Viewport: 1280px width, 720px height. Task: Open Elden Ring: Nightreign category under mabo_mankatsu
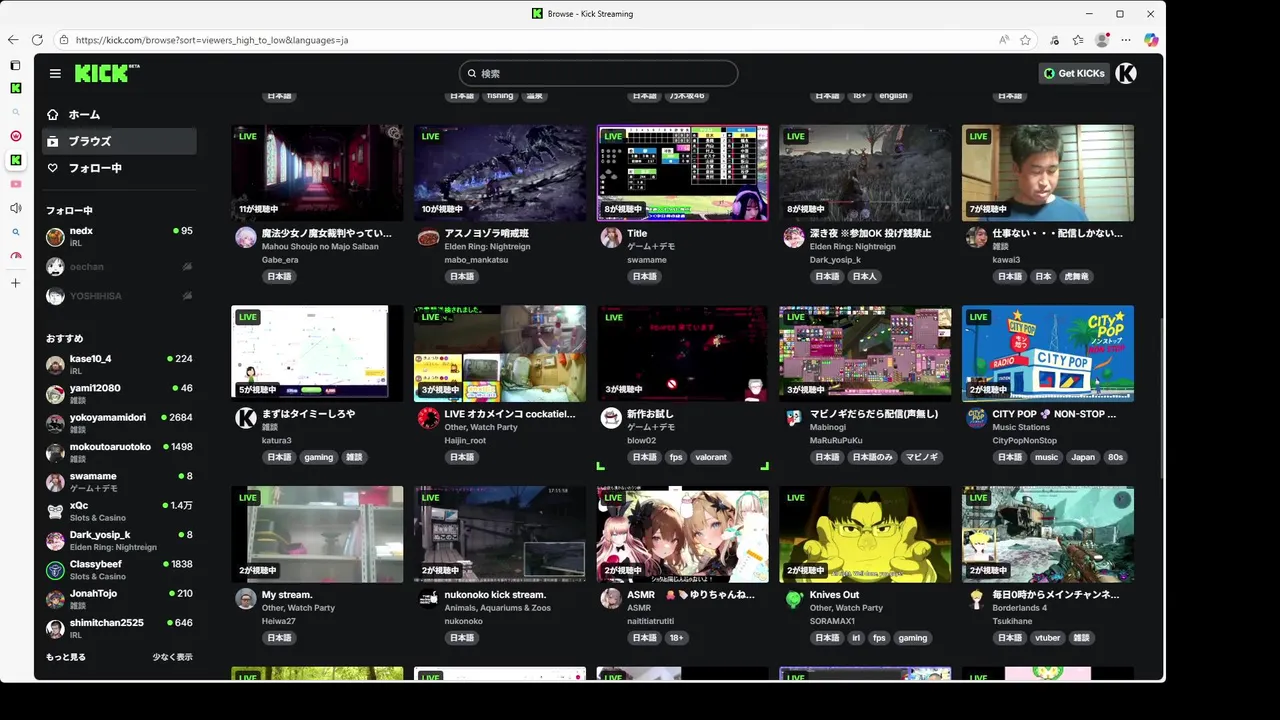[487, 246]
